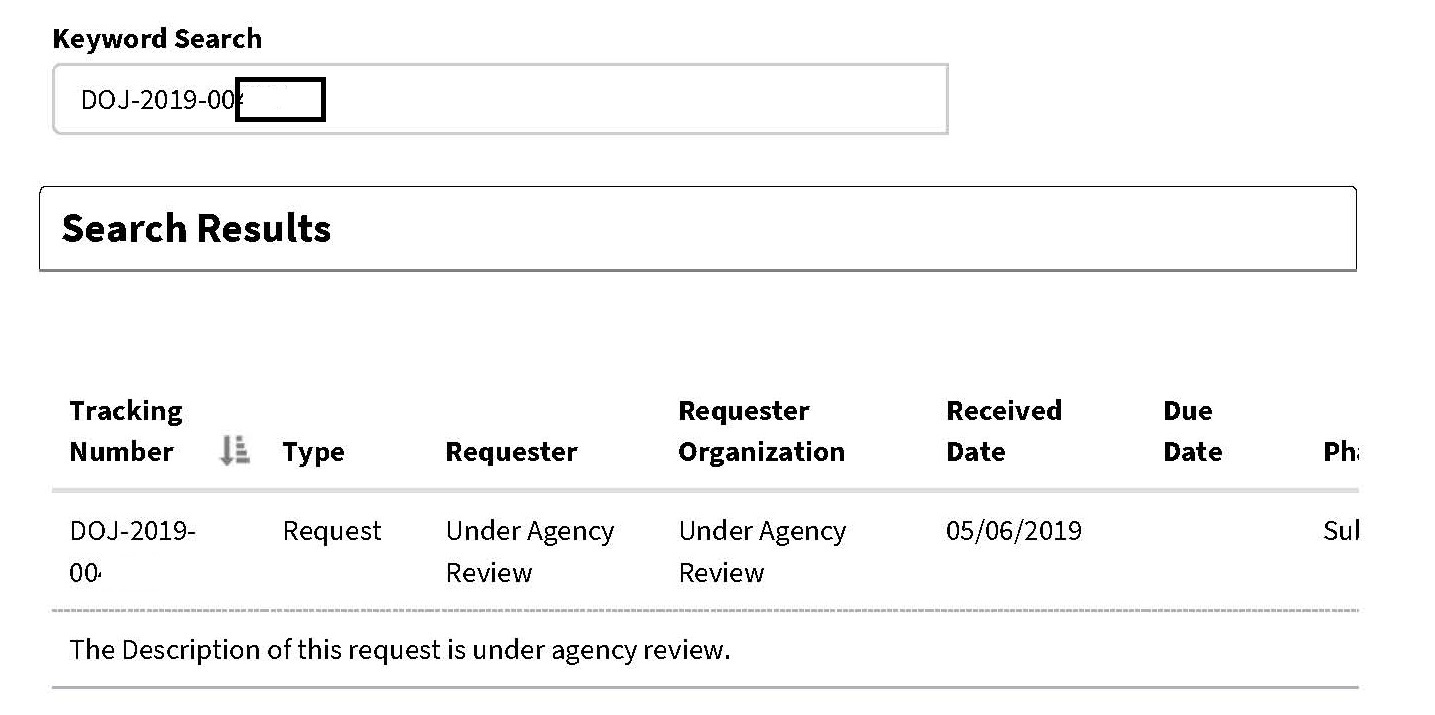
Task: Select Under Agency Review in Requester Organization column
Action: [x=762, y=551]
